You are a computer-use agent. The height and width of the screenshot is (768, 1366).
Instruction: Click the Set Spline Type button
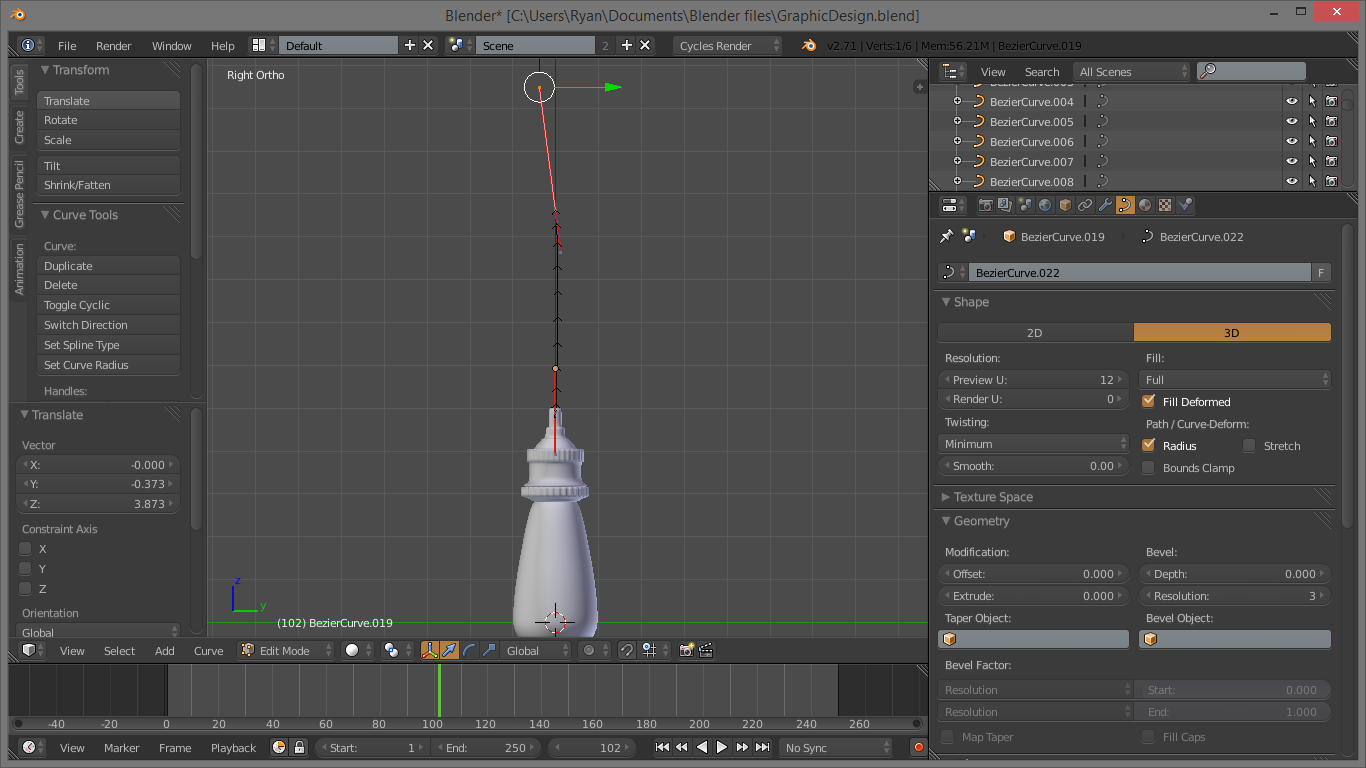[x=108, y=345]
